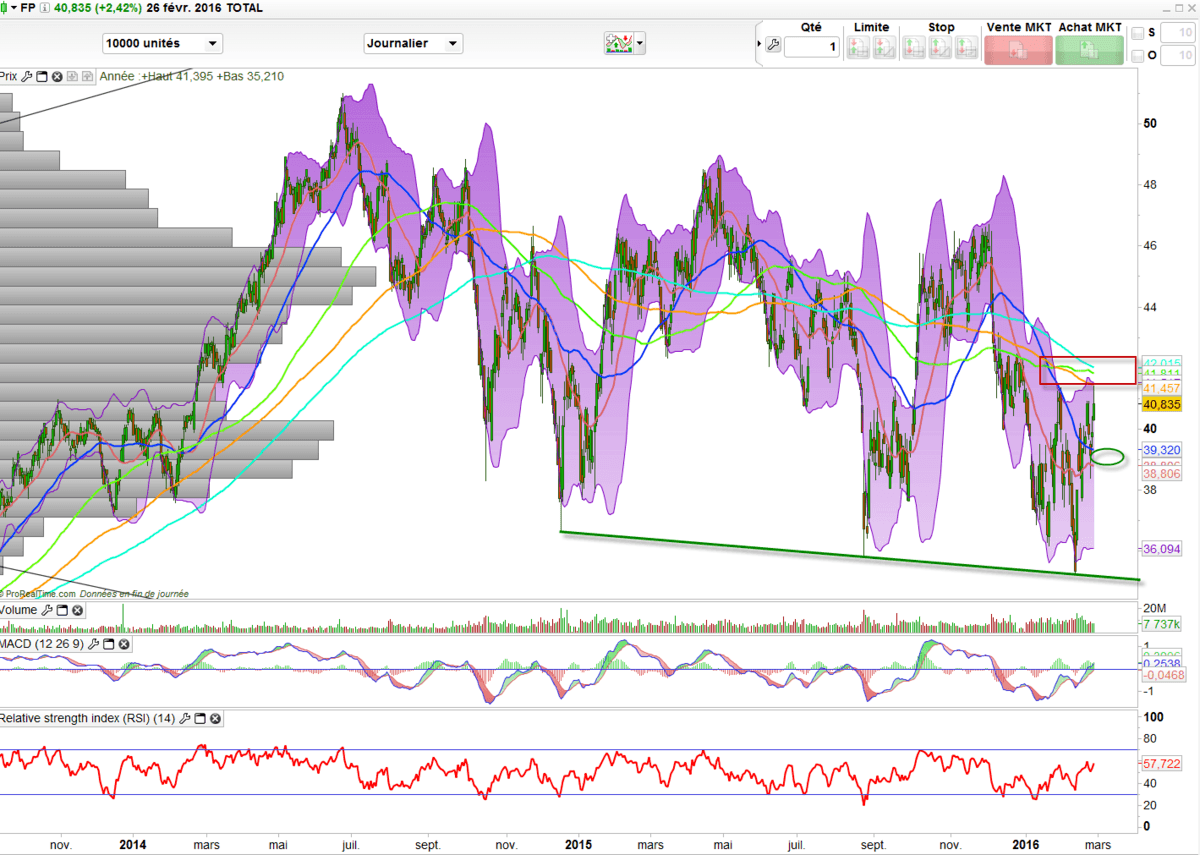Click the Qté quantity input field
The width and height of the screenshot is (1200, 855).
(811, 47)
